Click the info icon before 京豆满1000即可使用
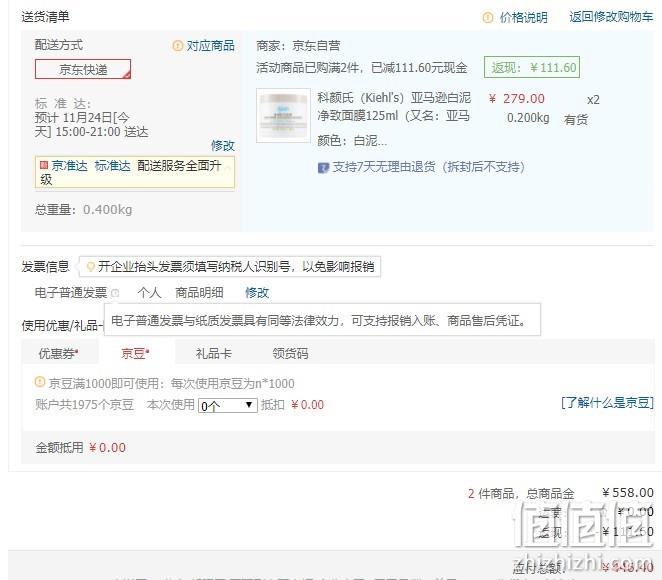This screenshot has width=662, height=580. [40, 382]
